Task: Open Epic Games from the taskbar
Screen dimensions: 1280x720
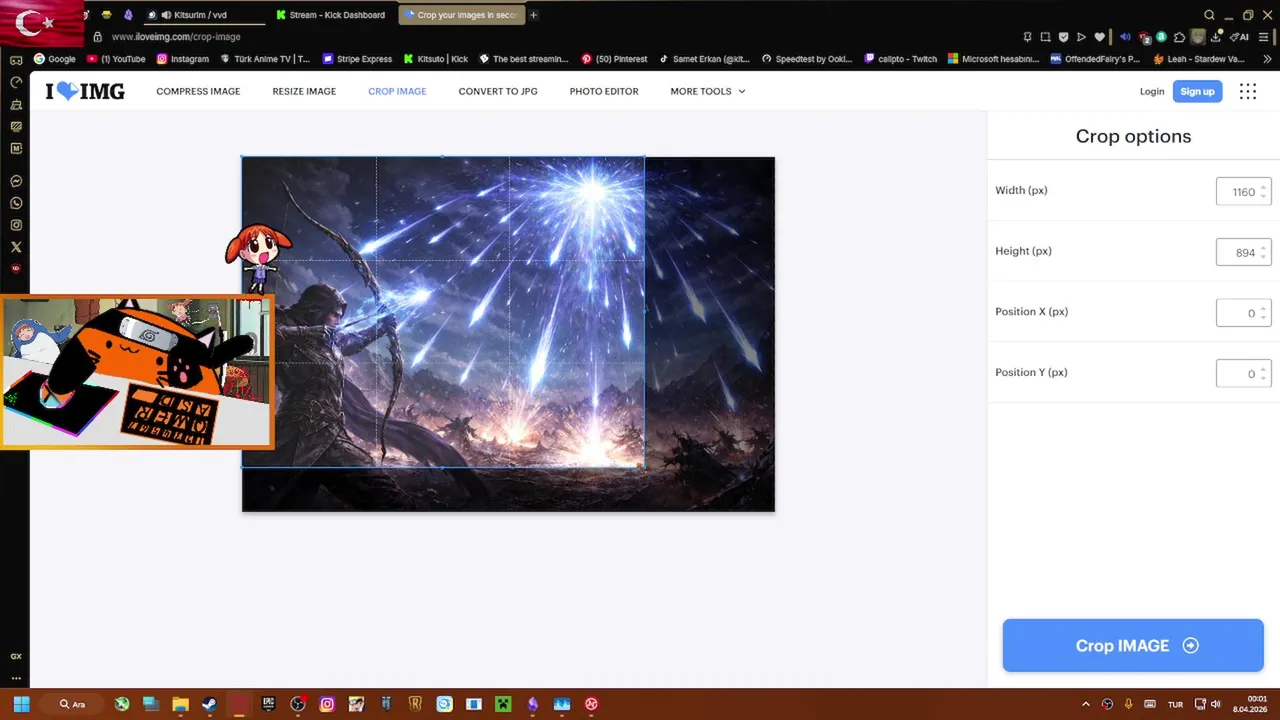Action: coord(268,704)
